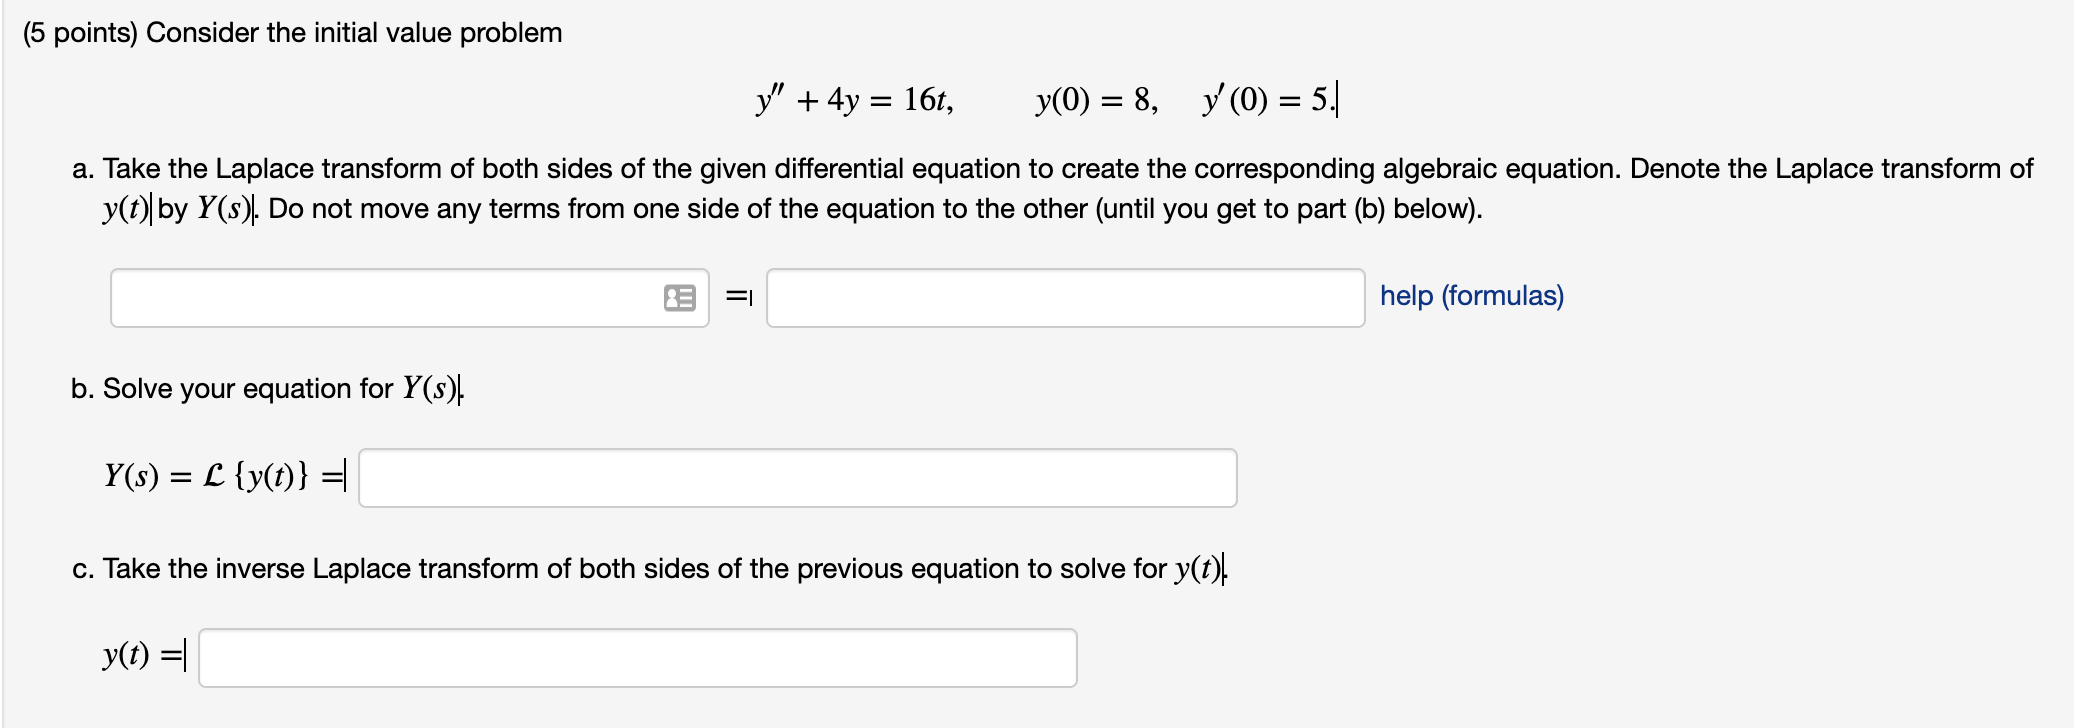Click the initial condition y(0) = 8

[1097, 100]
